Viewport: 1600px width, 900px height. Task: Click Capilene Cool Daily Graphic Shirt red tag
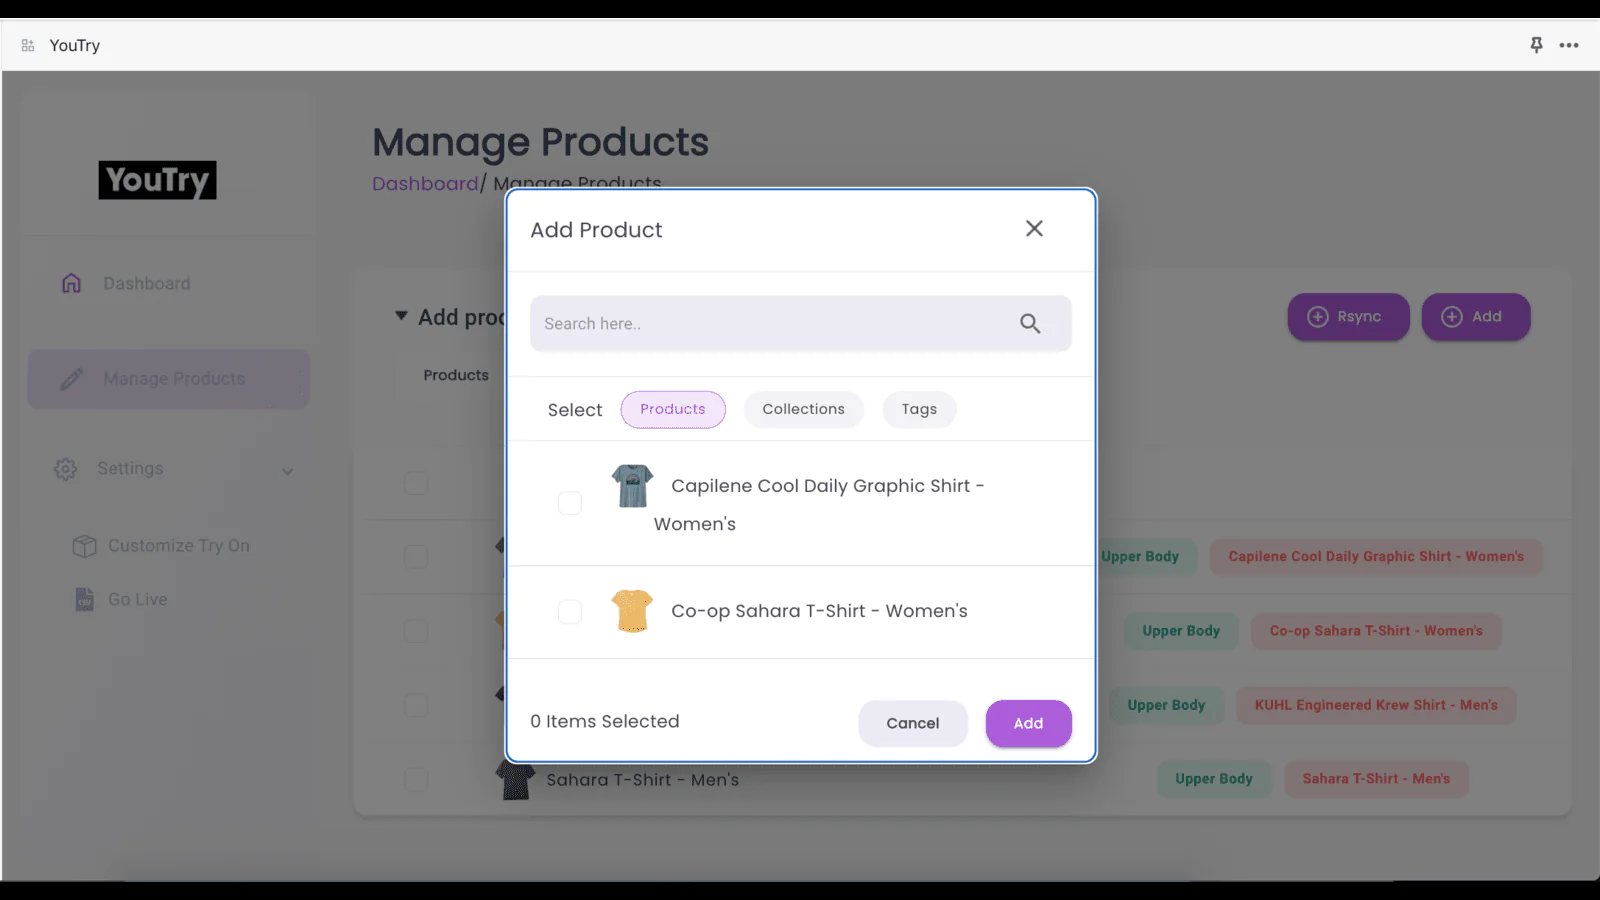click(x=1376, y=557)
